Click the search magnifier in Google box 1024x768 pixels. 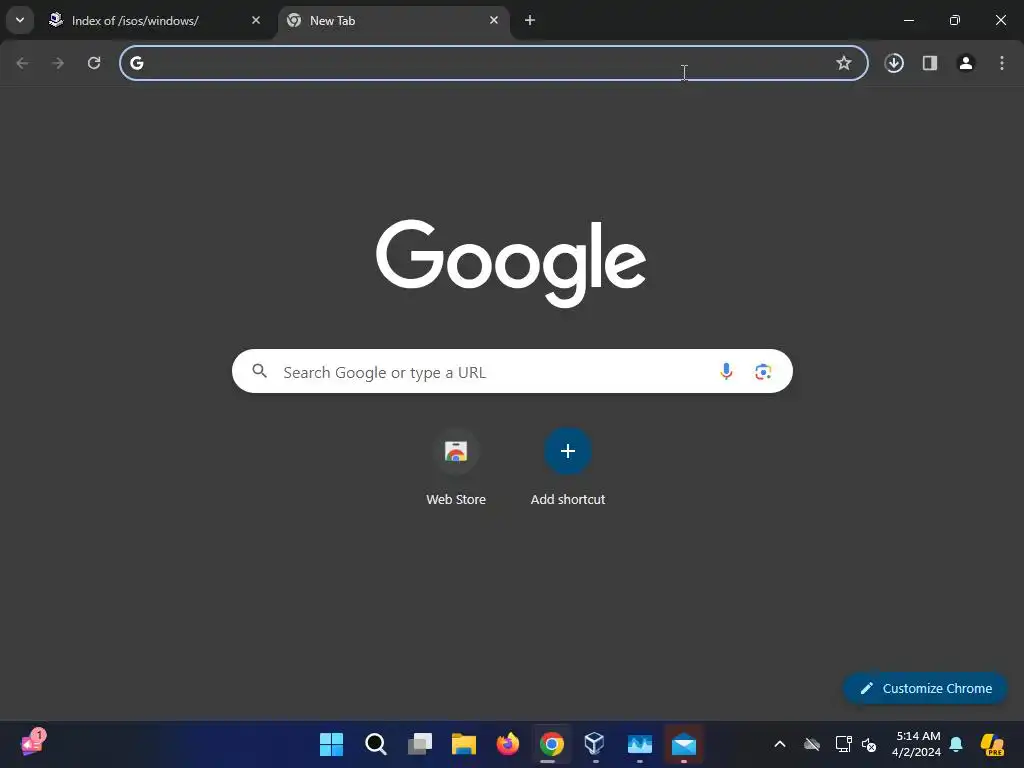pos(259,371)
